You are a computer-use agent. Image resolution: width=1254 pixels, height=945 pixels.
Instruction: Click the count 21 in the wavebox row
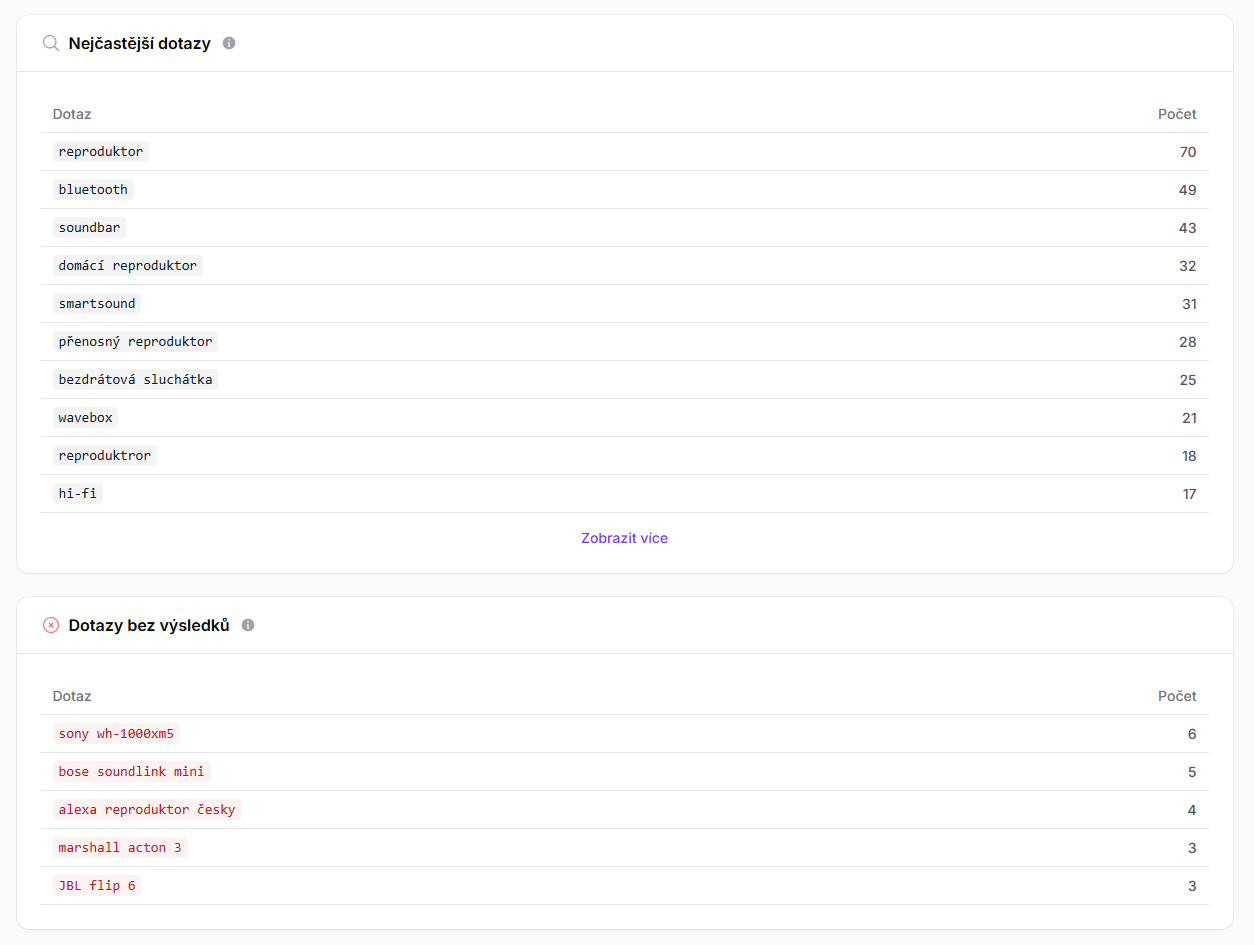click(1189, 418)
